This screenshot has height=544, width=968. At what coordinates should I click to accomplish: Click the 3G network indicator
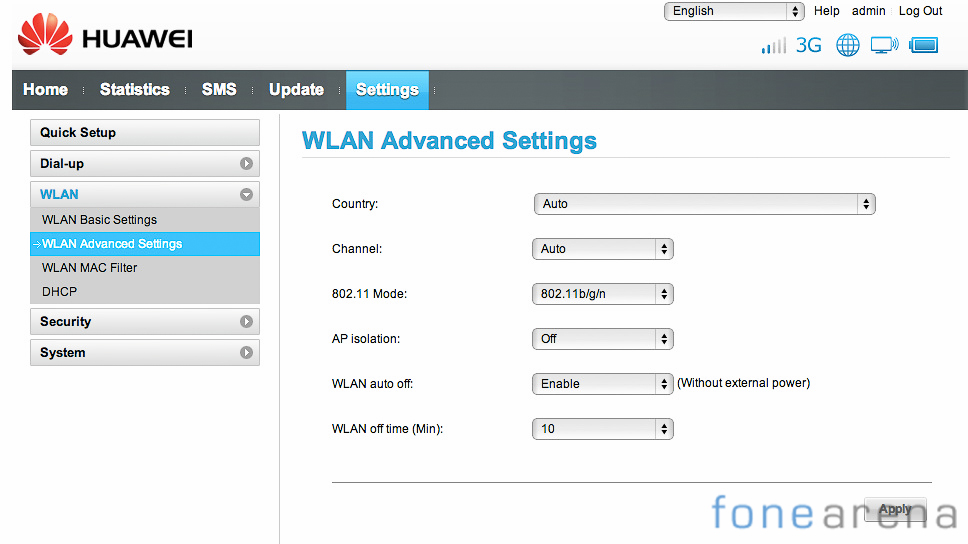click(809, 45)
